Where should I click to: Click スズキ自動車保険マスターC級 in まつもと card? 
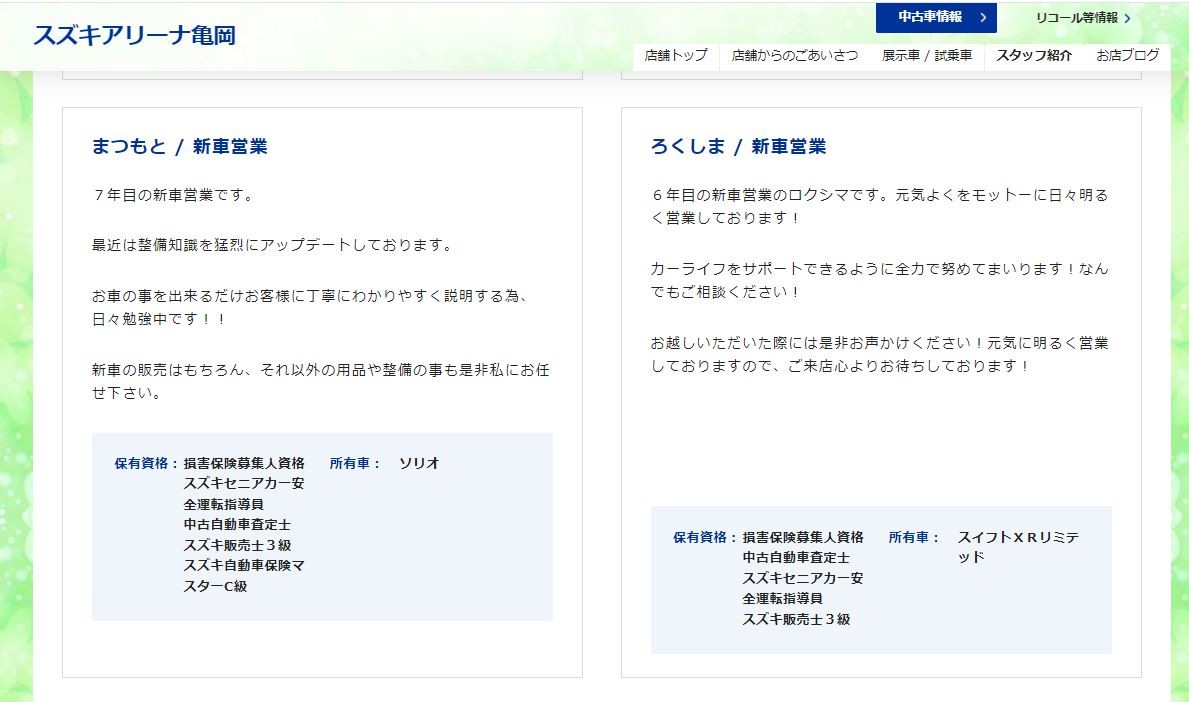point(244,575)
